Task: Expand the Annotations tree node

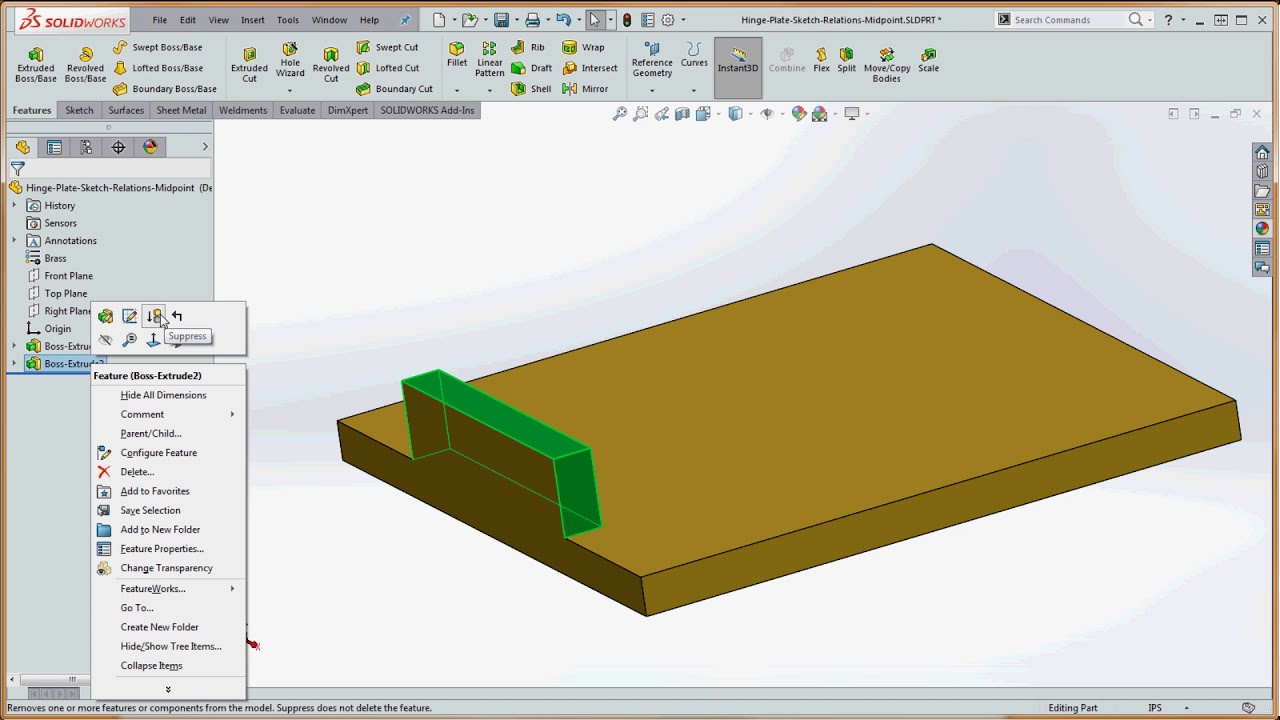Action: (14, 240)
